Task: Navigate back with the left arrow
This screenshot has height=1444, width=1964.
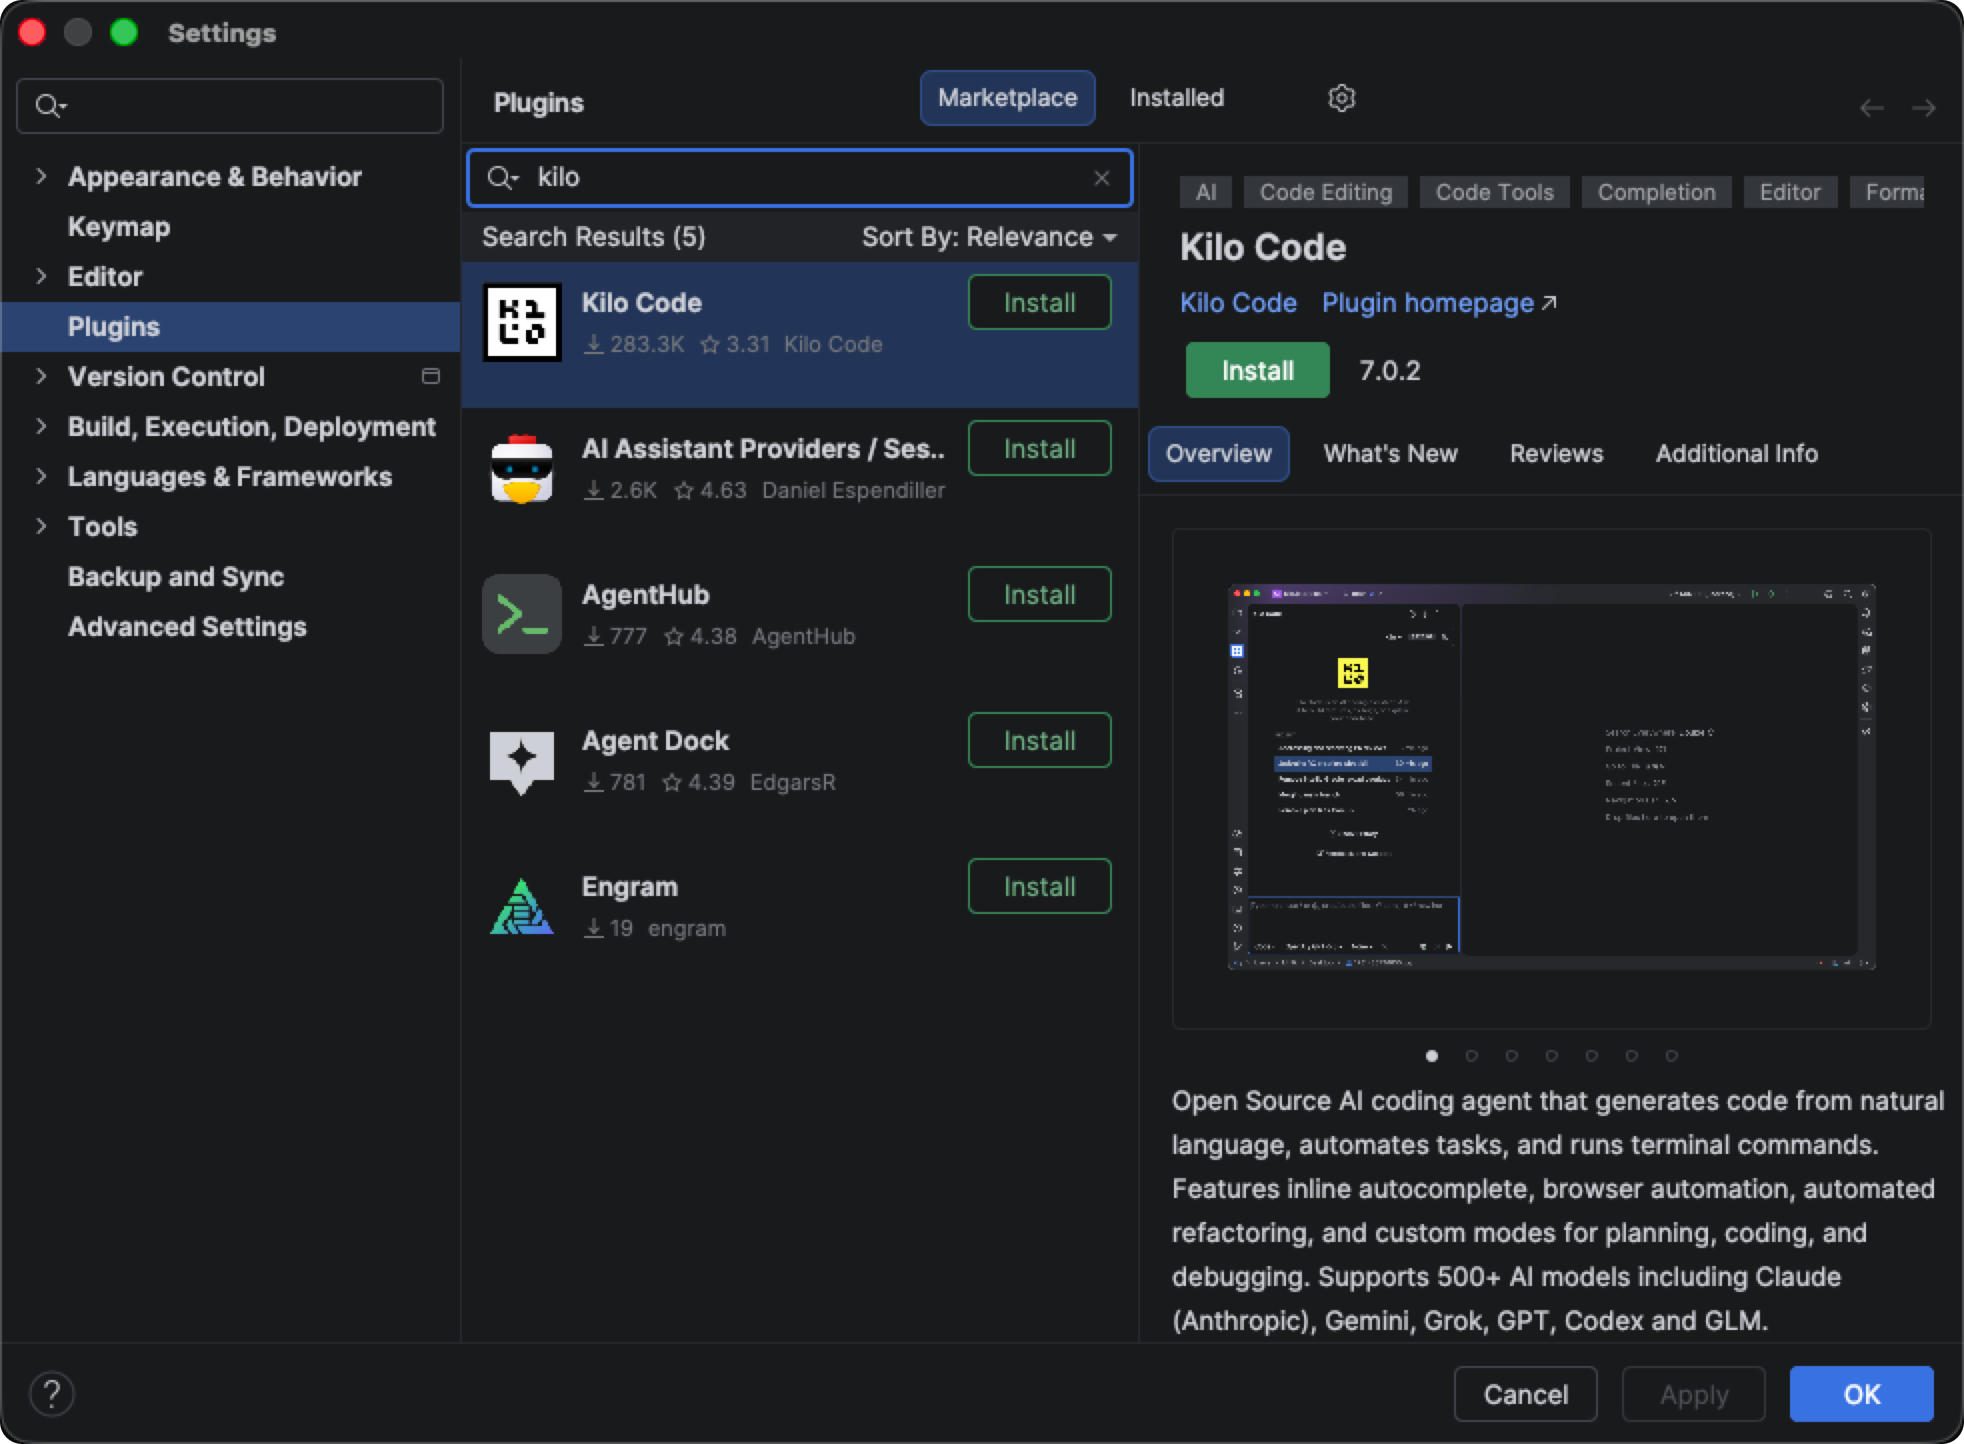Action: tap(1872, 107)
